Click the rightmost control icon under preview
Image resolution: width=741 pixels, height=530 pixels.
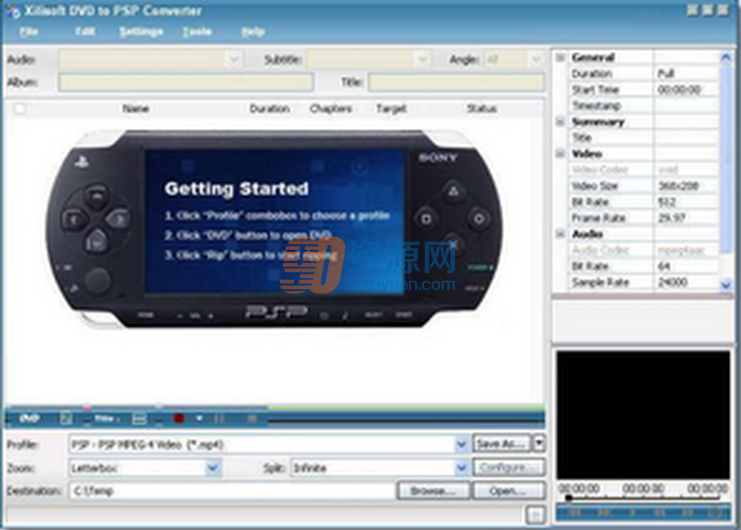715,513
